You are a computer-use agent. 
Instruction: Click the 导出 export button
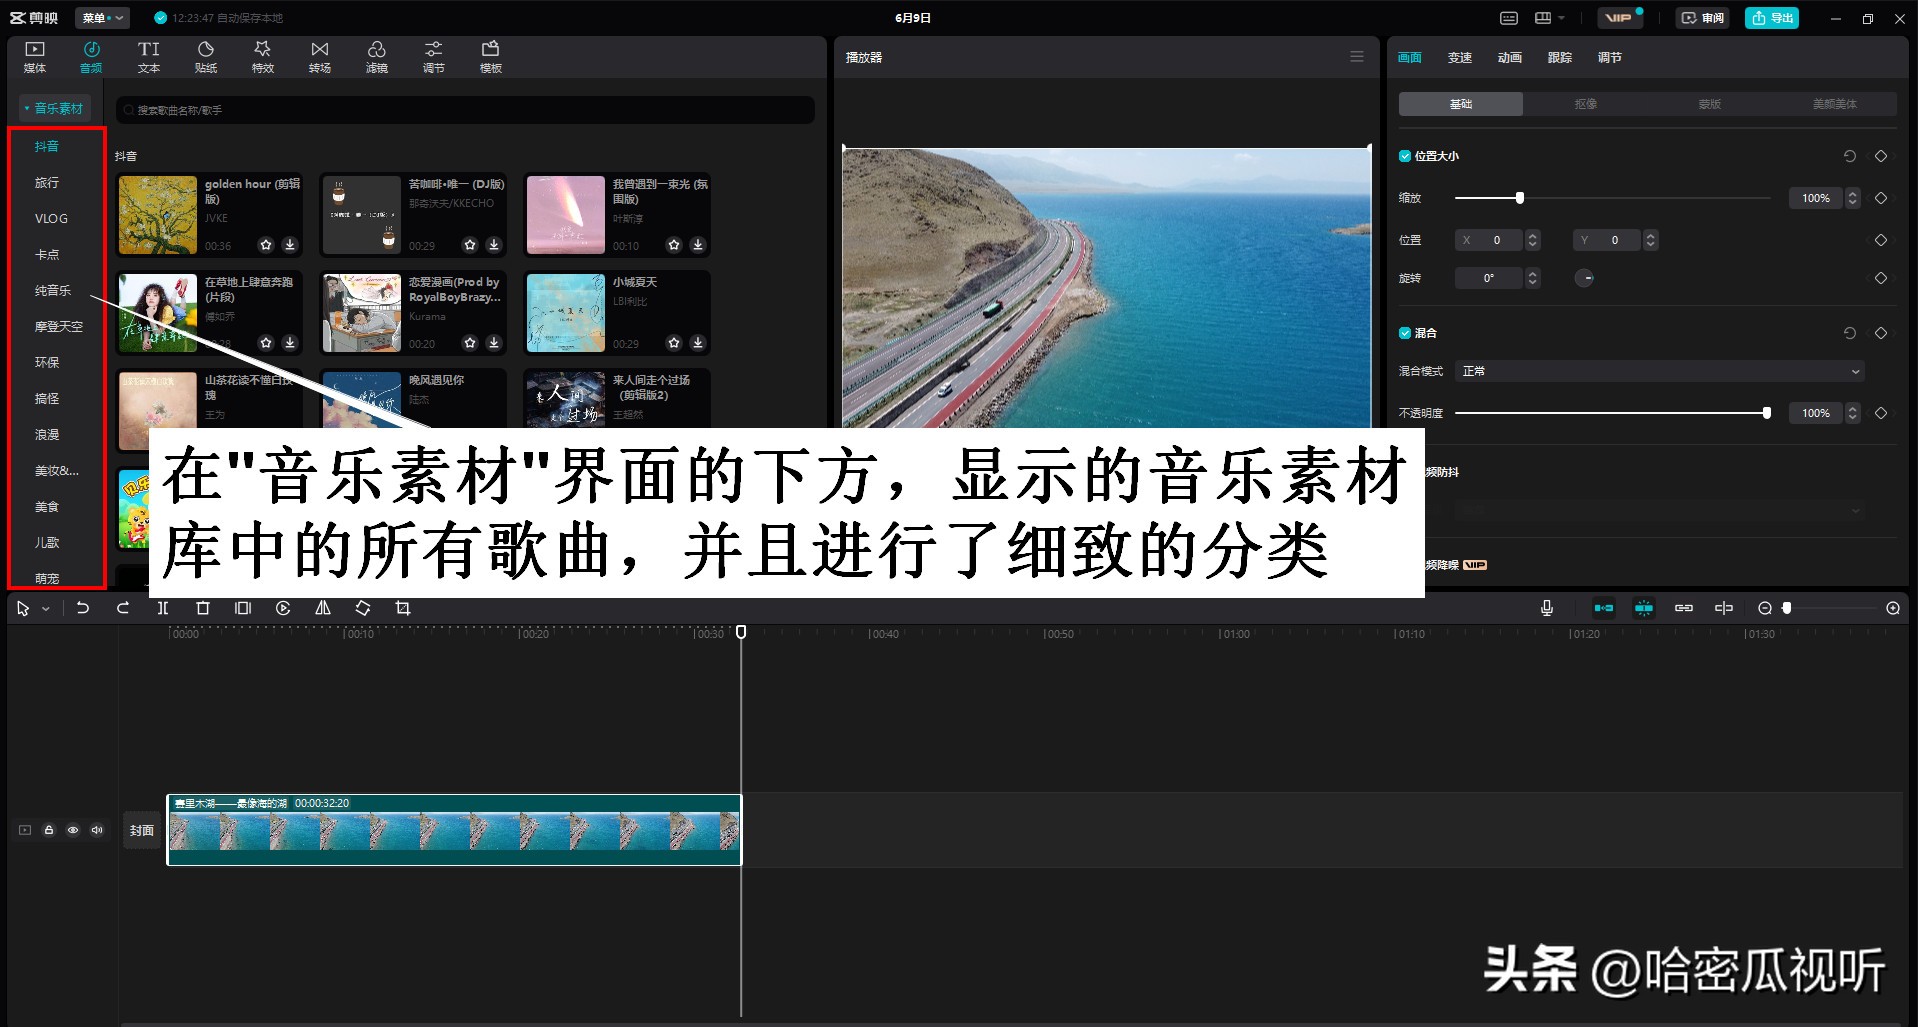pos(1772,17)
